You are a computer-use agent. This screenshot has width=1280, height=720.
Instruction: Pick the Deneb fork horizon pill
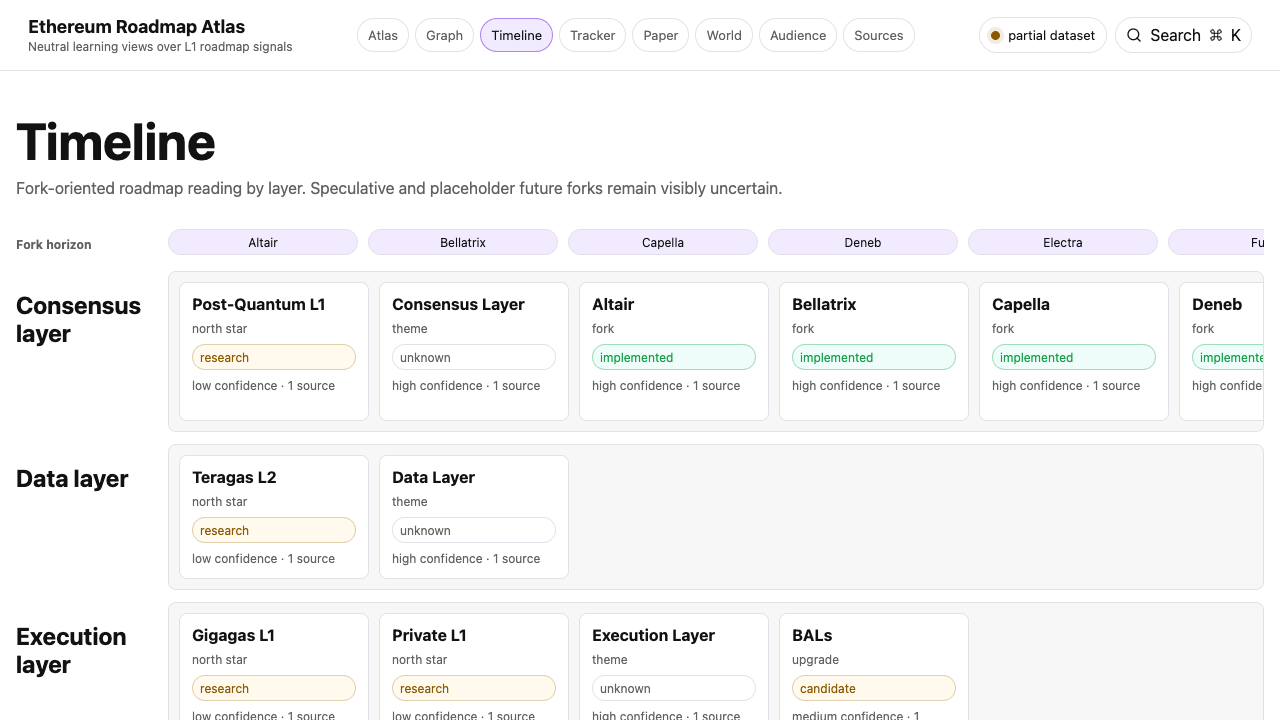click(x=863, y=242)
